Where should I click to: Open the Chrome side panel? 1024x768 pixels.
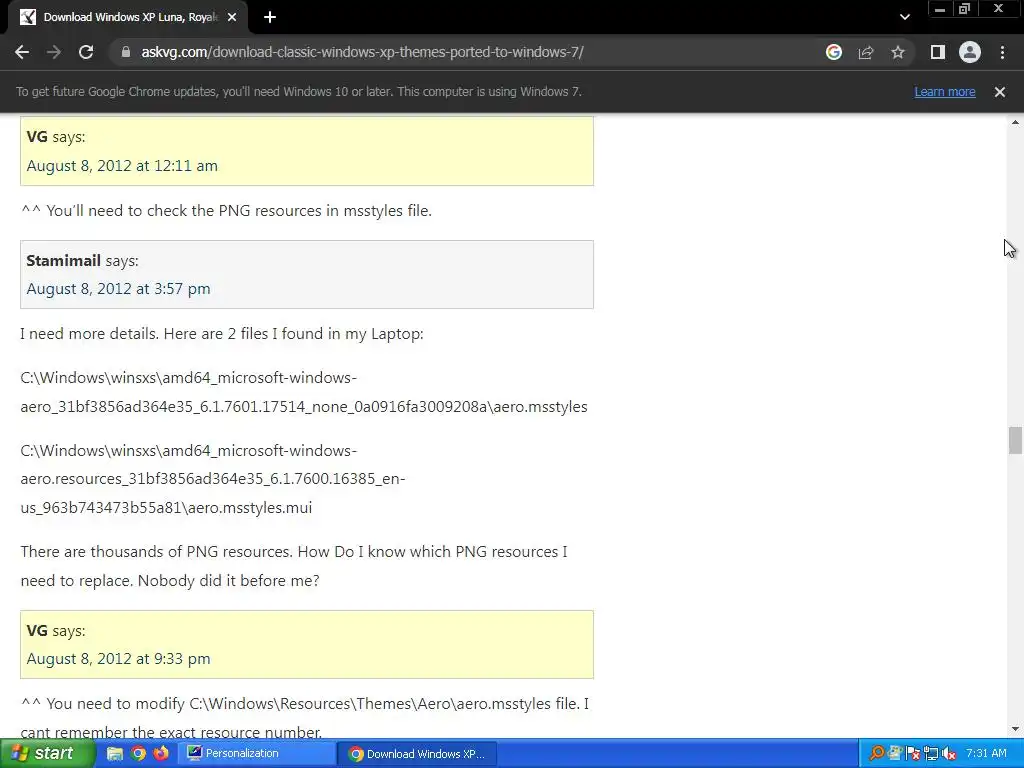tap(938, 52)
